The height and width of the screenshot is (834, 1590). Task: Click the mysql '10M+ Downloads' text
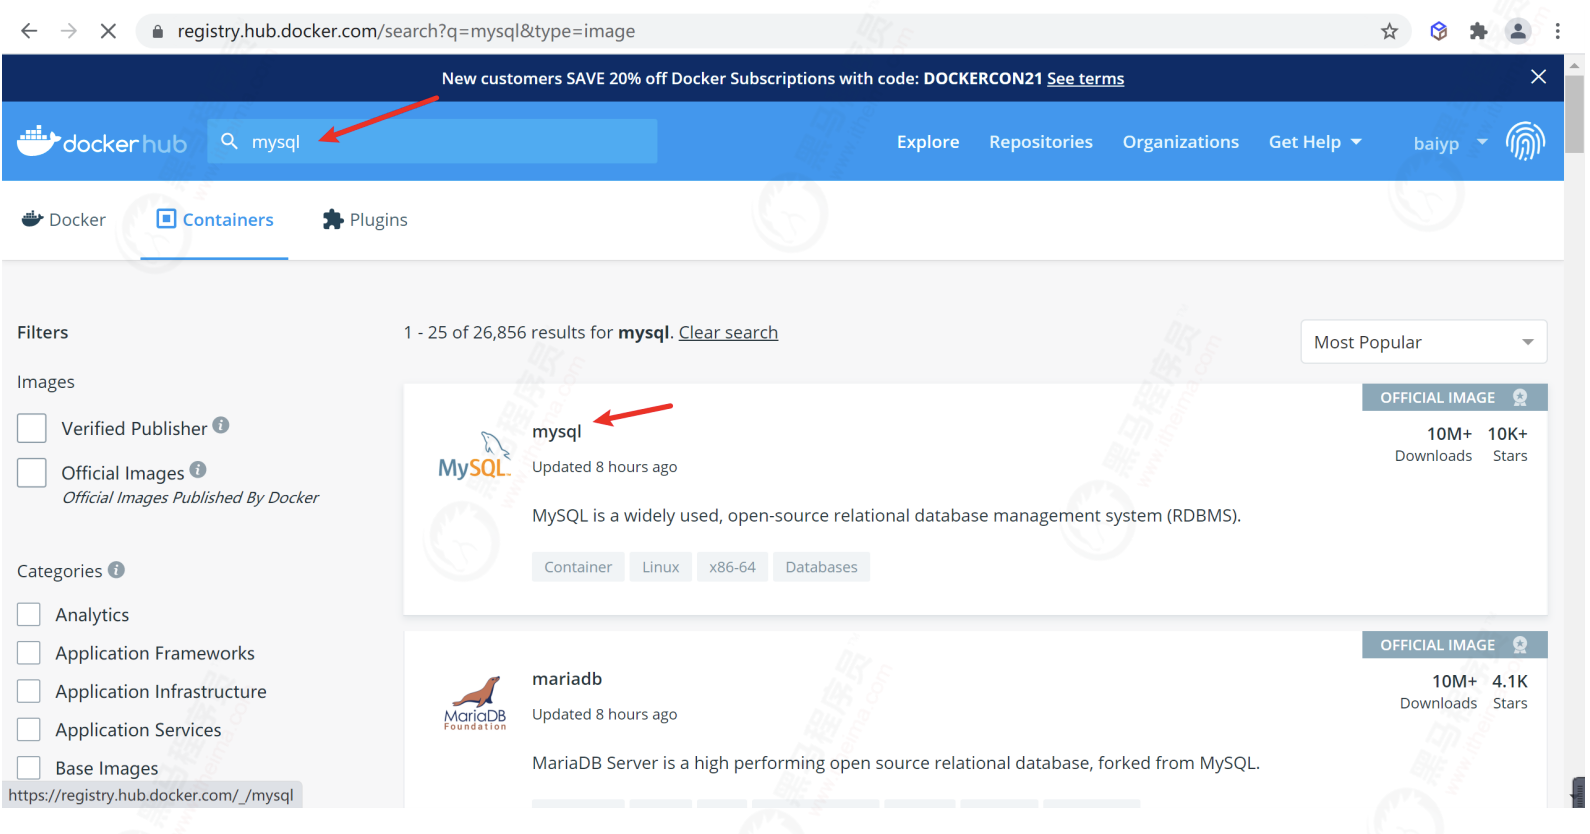click(x=1433, y=444)
